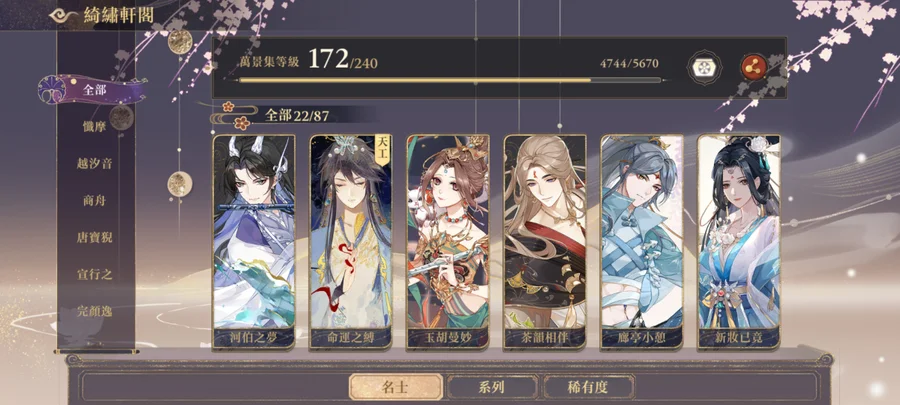Select 商舟 from the sidebar
Screen dimensions: 900x405
pos(94,201)
